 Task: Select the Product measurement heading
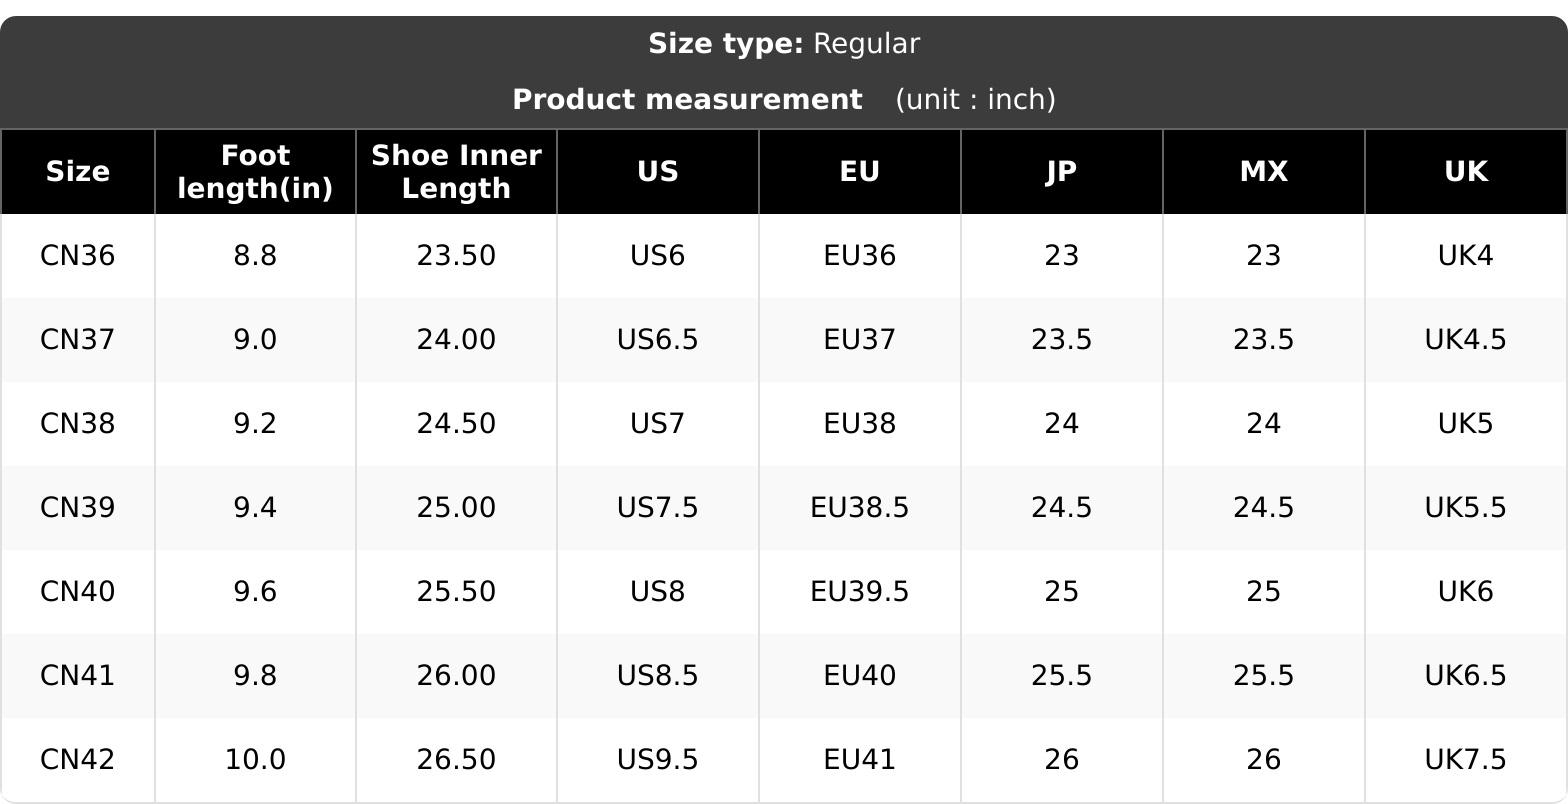pyautogui.click(x=687, y=100)
